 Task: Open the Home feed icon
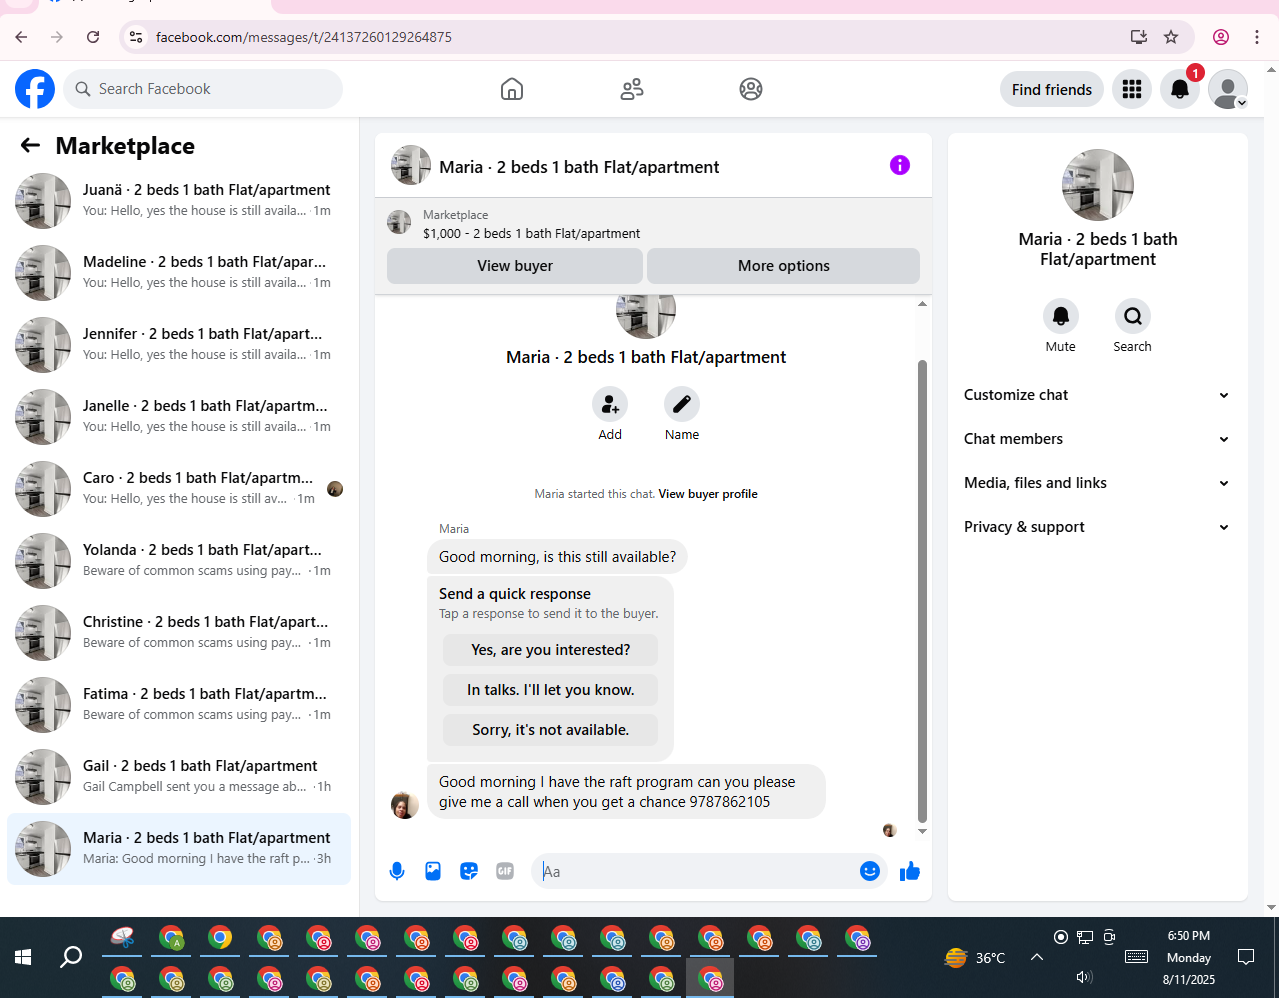(512, 89)
